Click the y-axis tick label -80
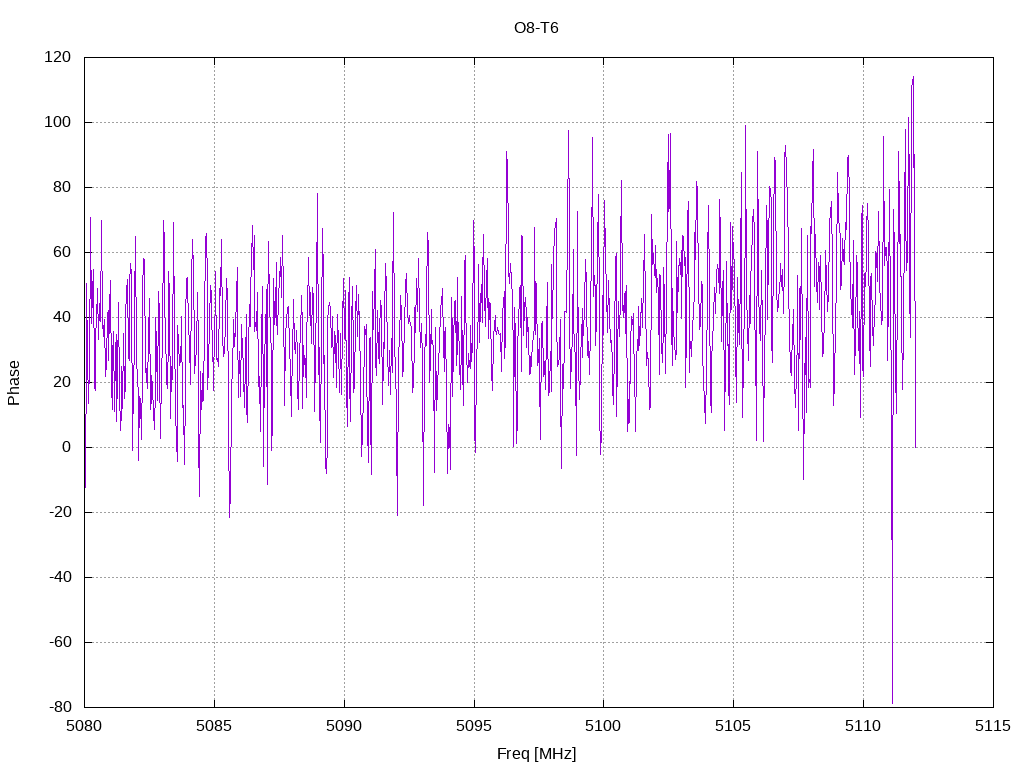 point(60,707)
